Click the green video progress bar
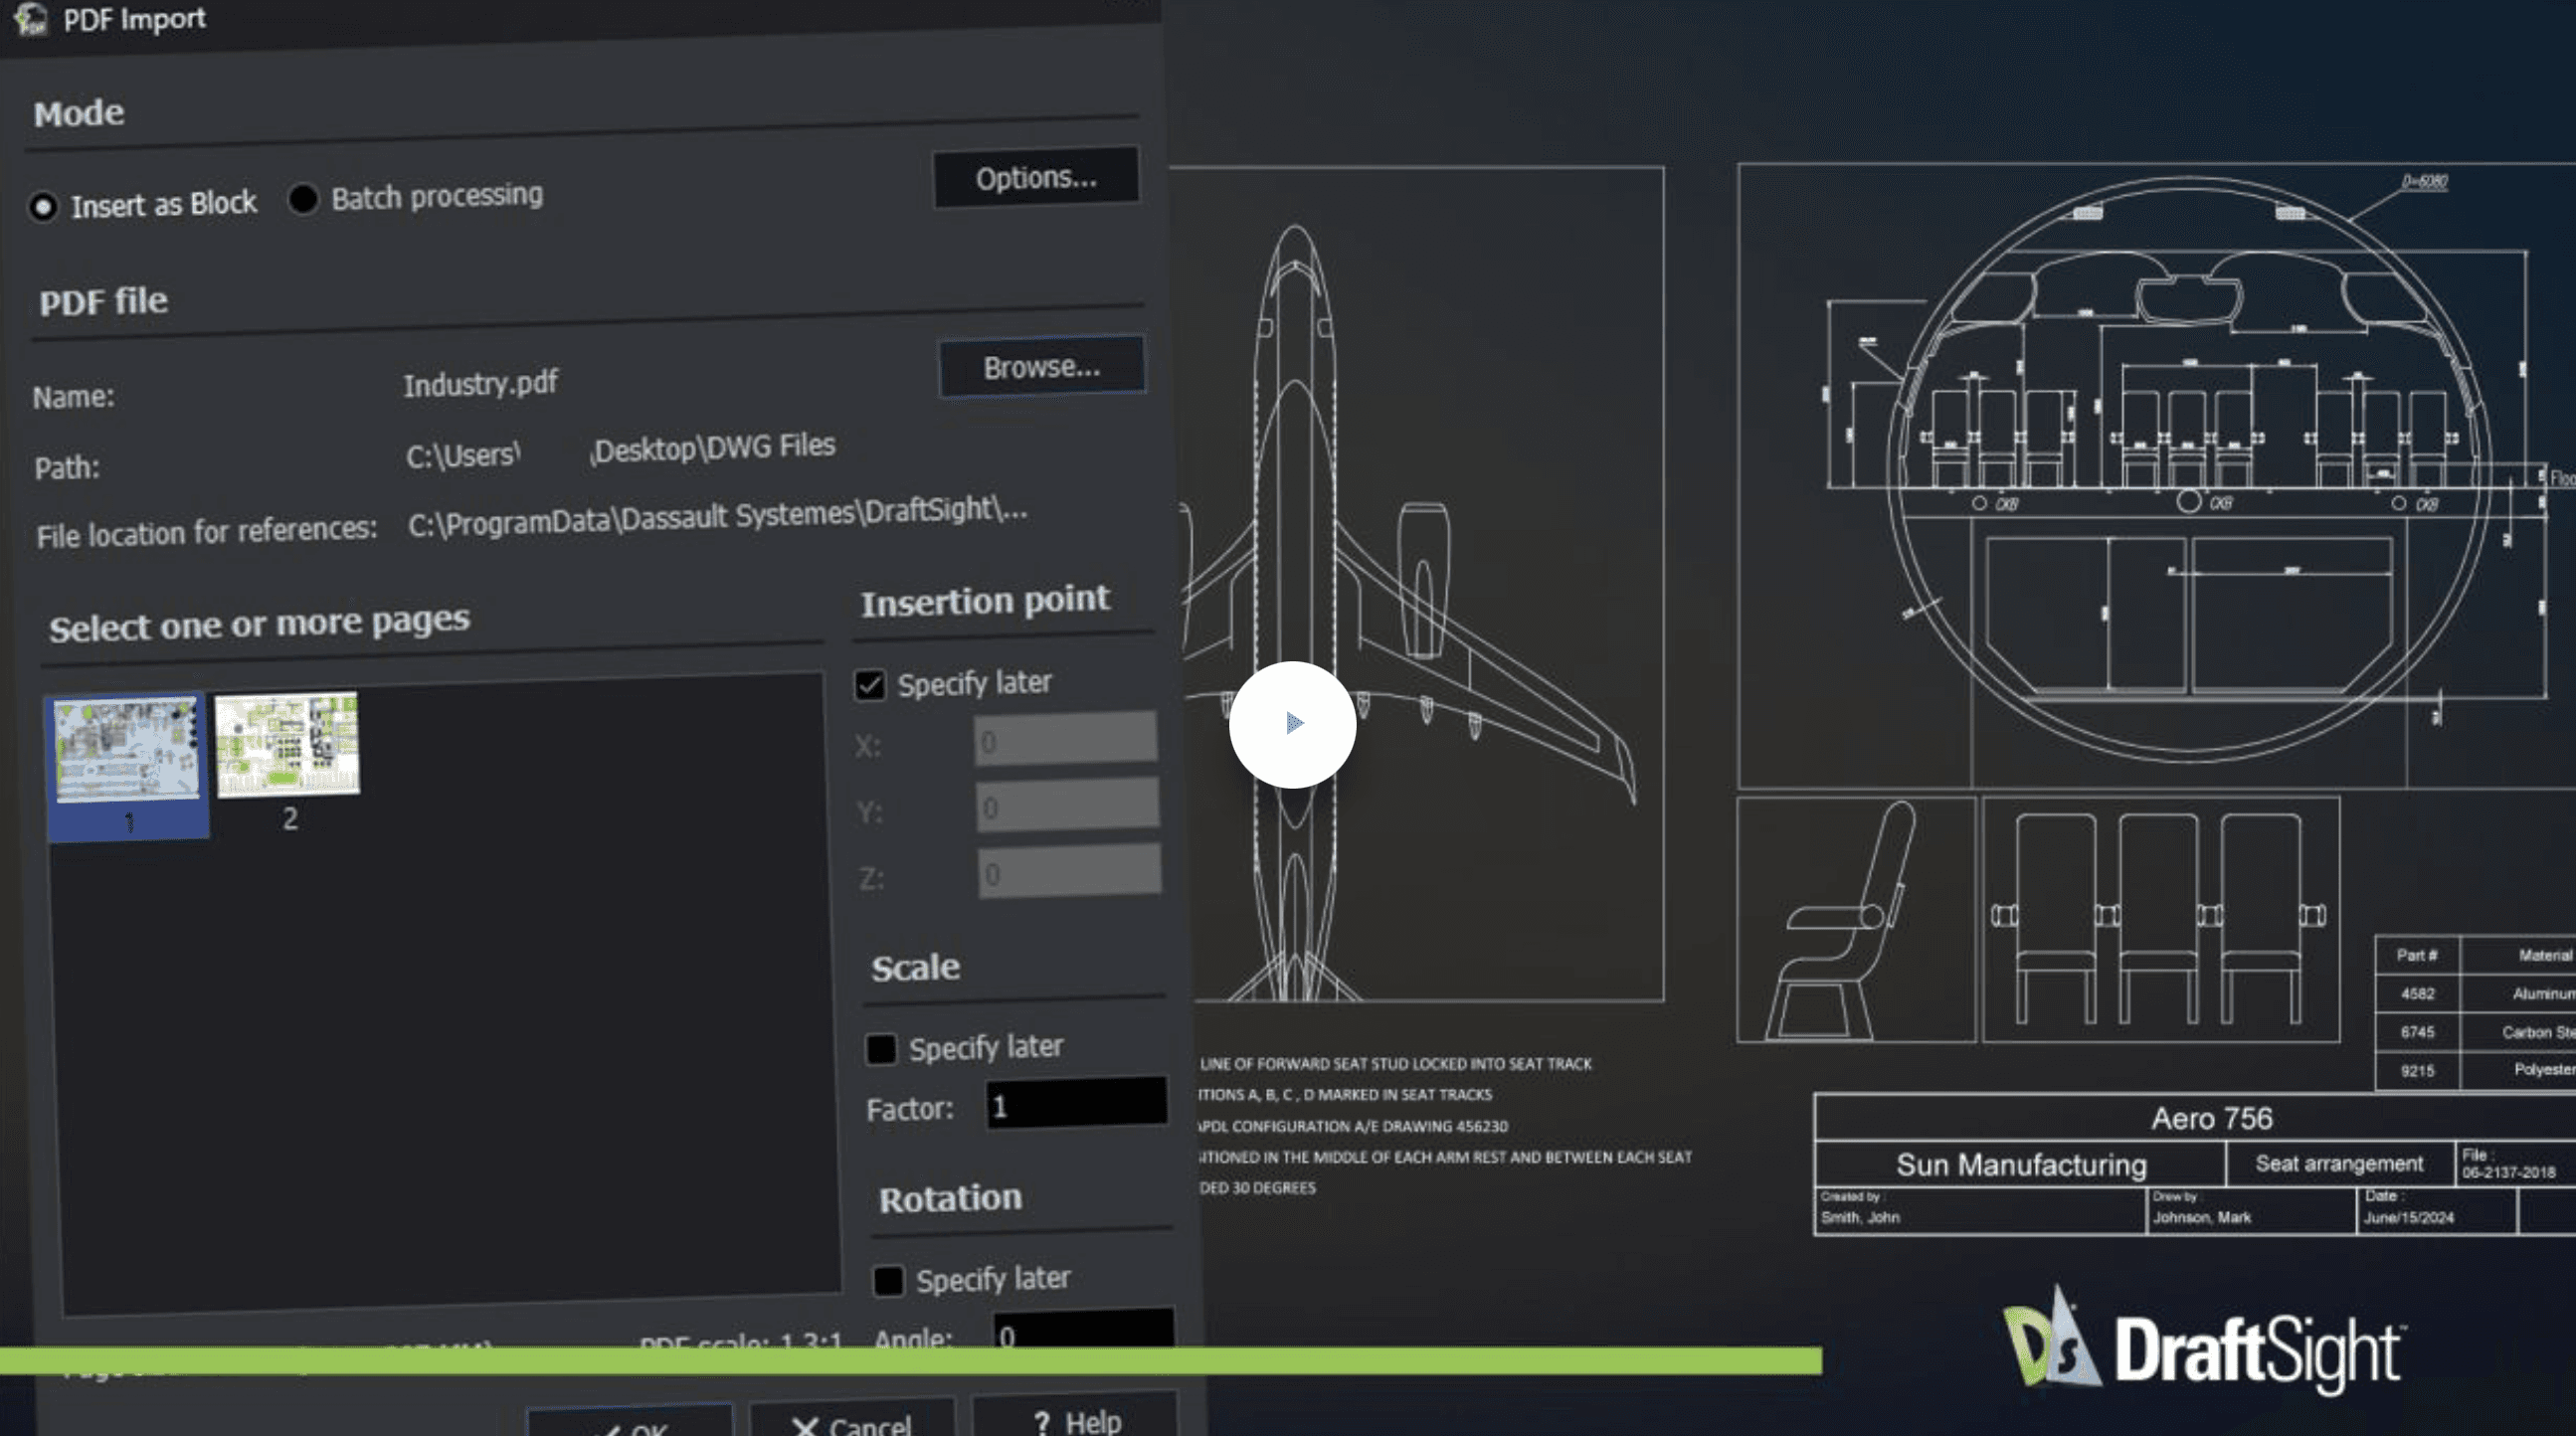 click(910, 1360)
